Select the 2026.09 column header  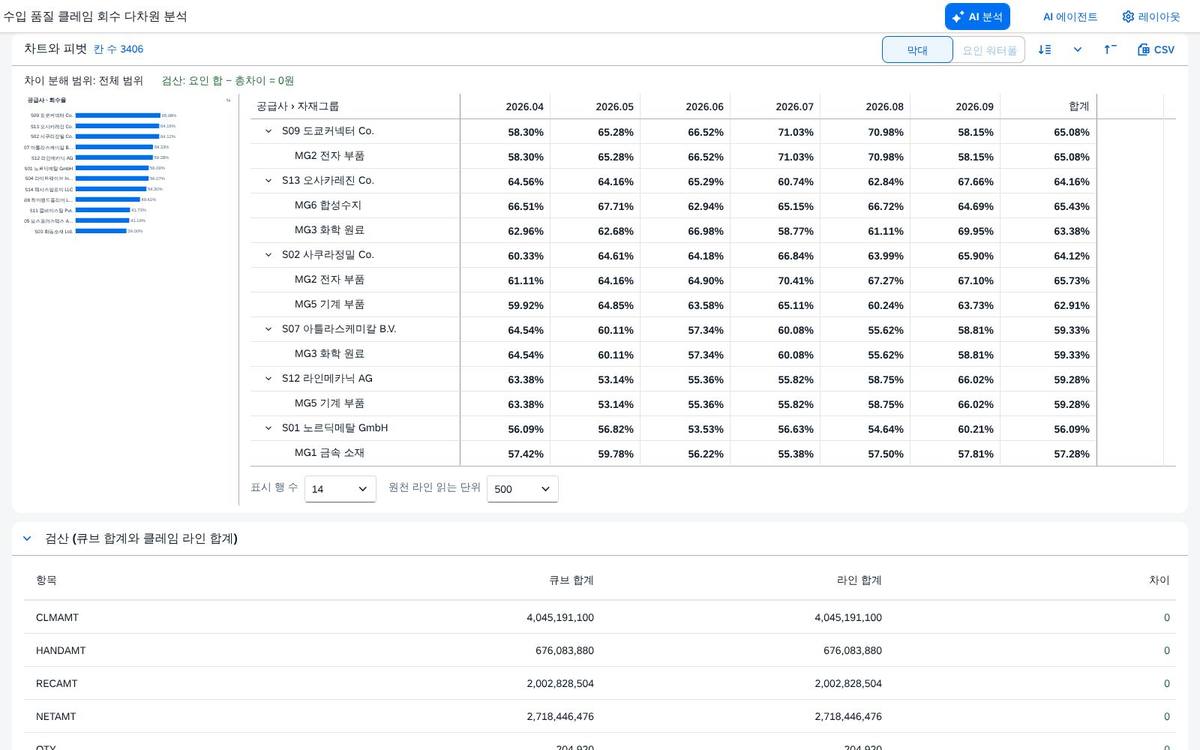point(955,106)
